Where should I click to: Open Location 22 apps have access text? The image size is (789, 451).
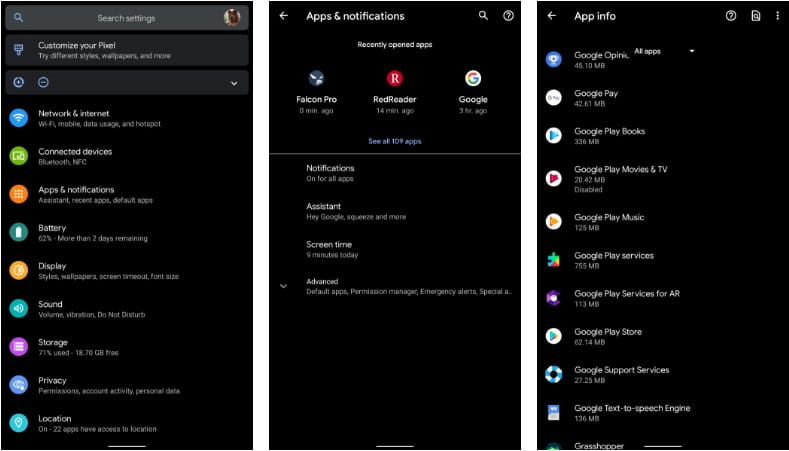pos(97,424)
